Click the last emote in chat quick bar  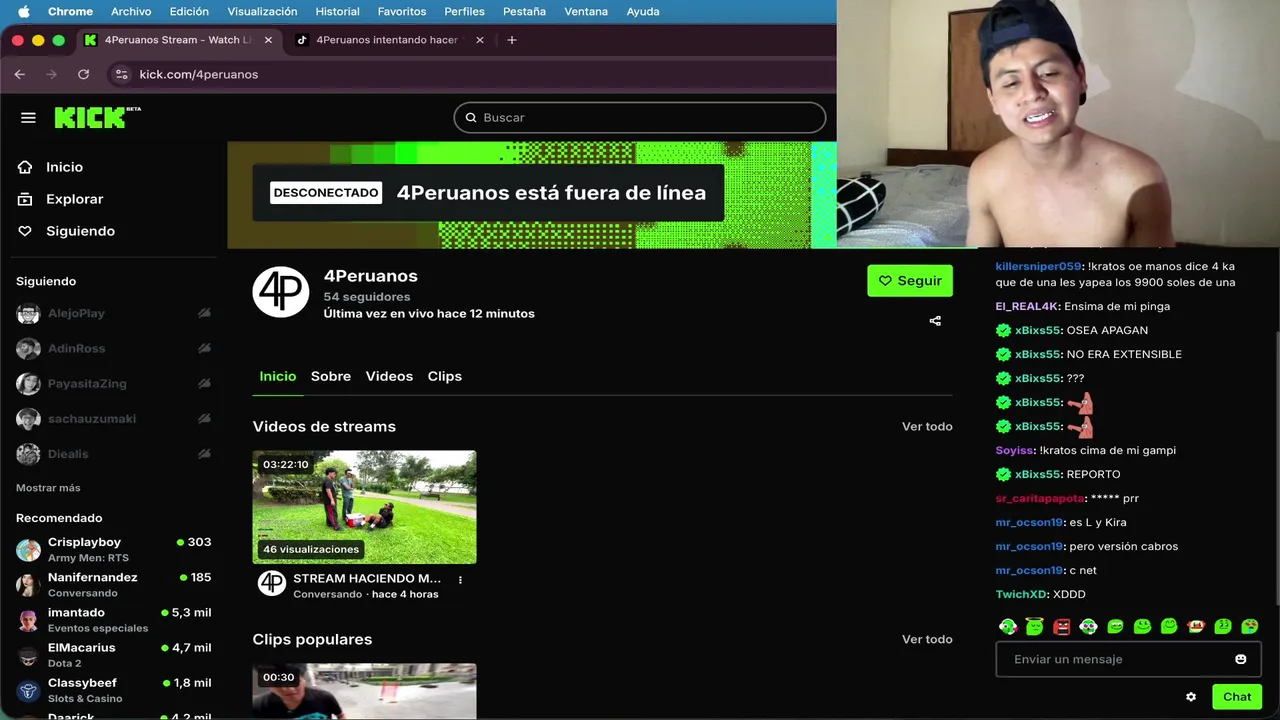pos(1250,626)
